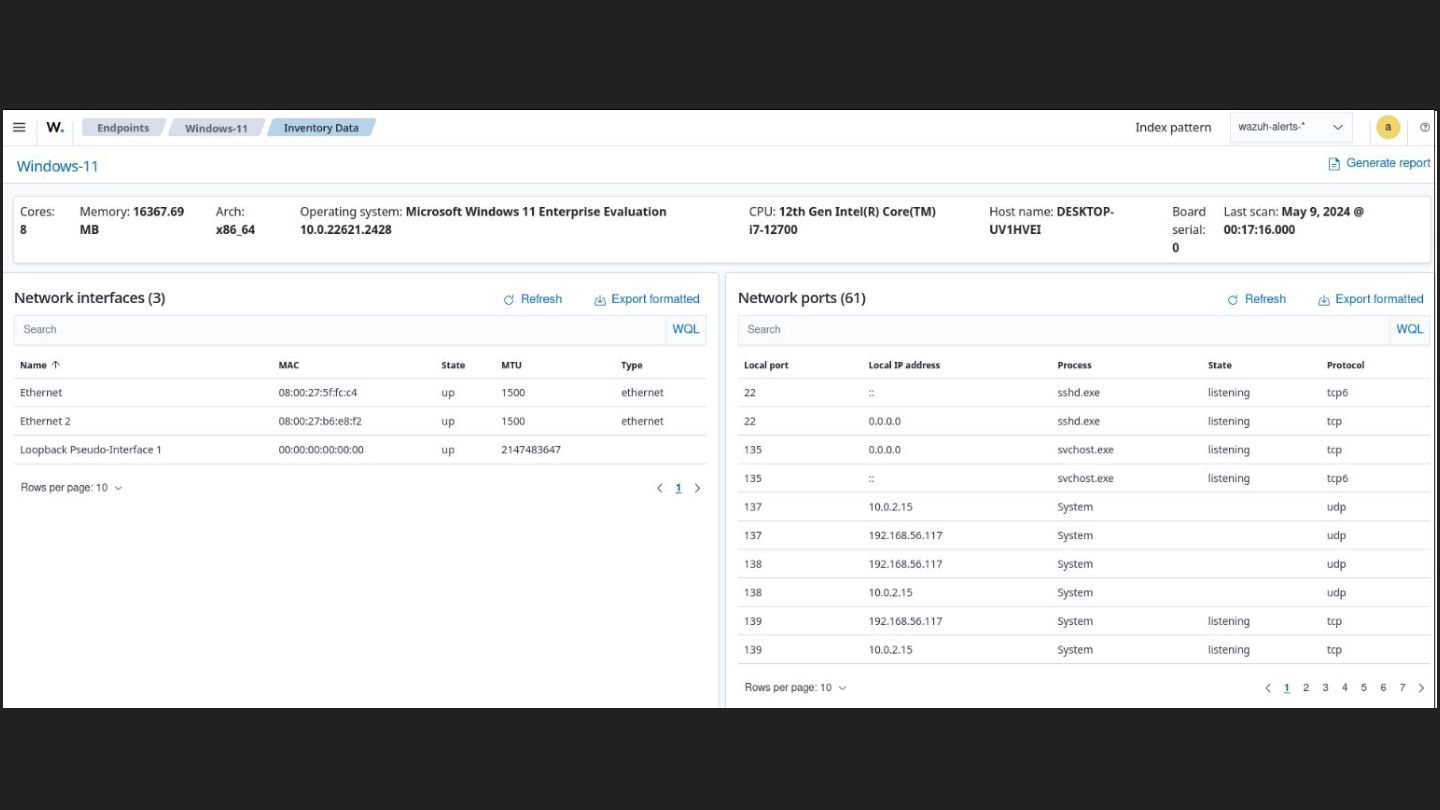Screen dimensions: 1440x810
Task: Go to page 3 of Network ports
Action: pyautogui.click(x=1325, y=688)
